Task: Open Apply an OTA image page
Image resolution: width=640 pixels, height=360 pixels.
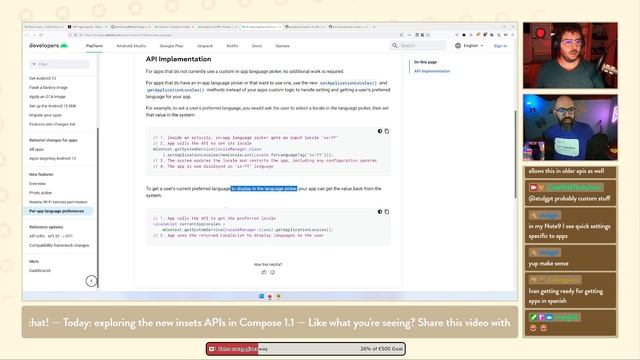Action: [47, 97]
